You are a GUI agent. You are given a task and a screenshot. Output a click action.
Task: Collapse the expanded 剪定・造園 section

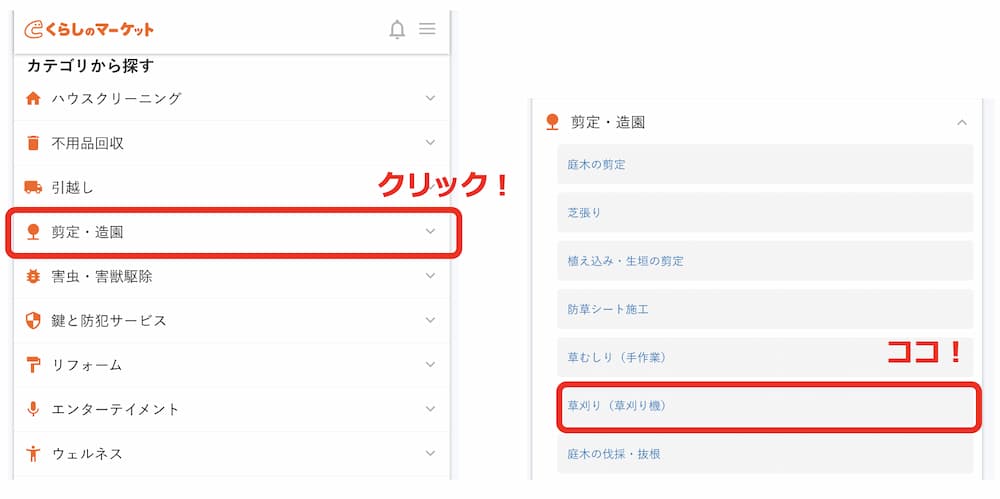962,122
